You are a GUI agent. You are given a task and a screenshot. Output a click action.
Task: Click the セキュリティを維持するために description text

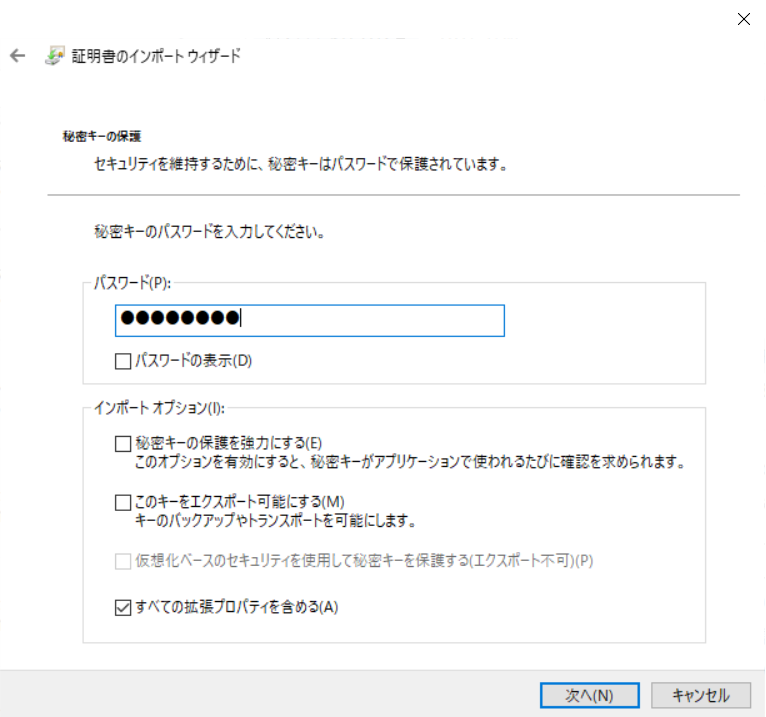[x=294, y=163]
